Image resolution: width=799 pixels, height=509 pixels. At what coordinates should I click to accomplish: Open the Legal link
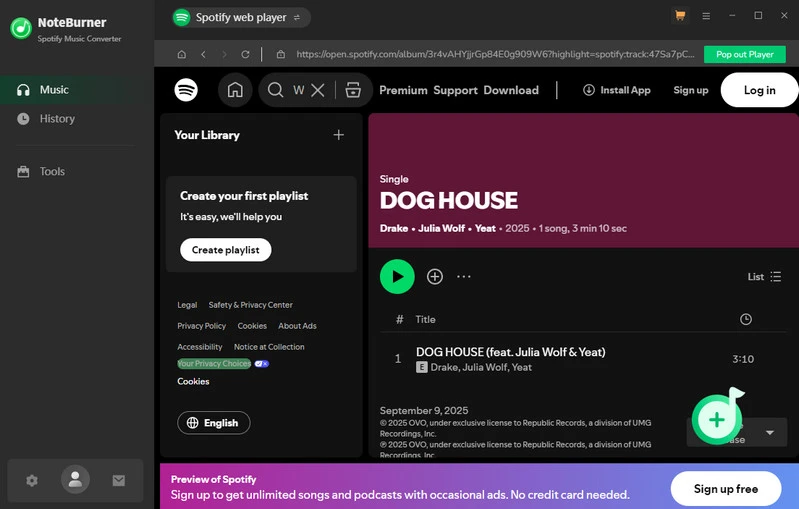(187, 305)
